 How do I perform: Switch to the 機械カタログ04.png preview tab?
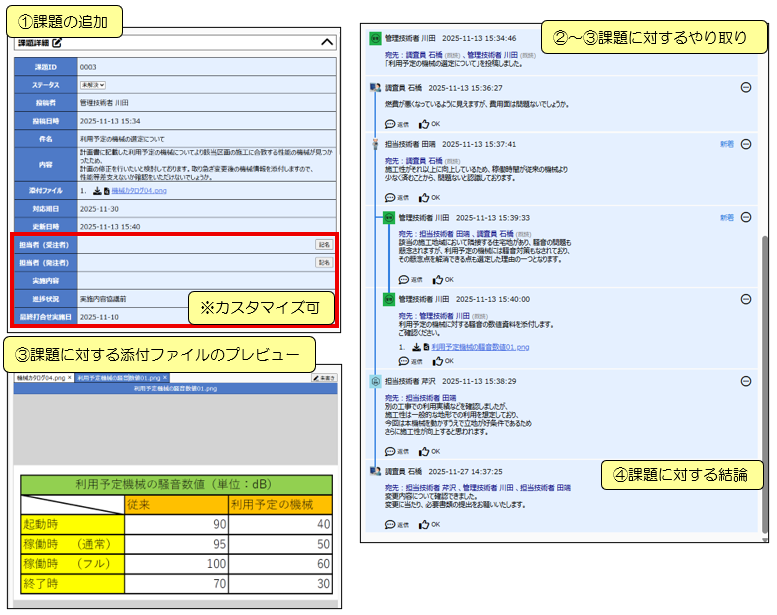tap(39, 378)
